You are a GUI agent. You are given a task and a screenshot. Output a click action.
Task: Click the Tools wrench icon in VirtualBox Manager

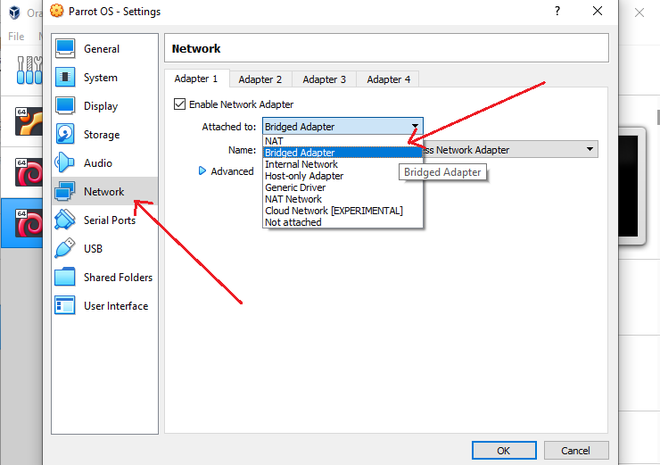pos(29,70)
